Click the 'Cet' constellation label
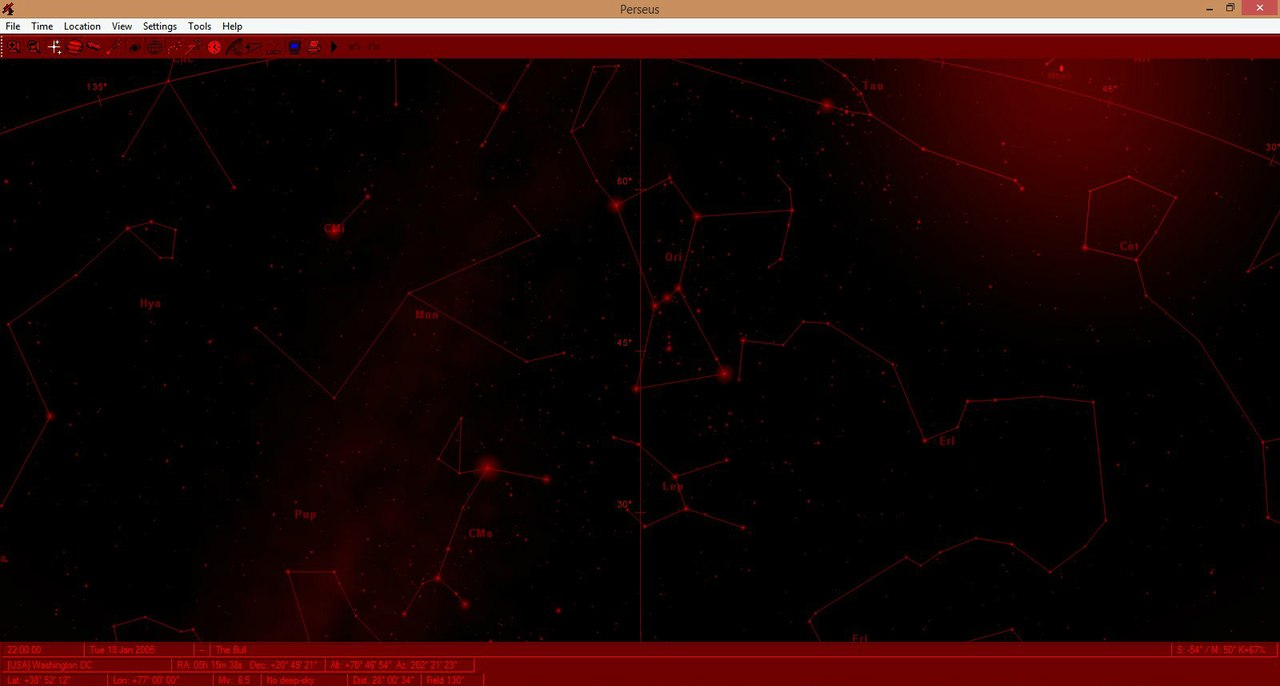This screenshot has height=686, width=1280. 1129,246
